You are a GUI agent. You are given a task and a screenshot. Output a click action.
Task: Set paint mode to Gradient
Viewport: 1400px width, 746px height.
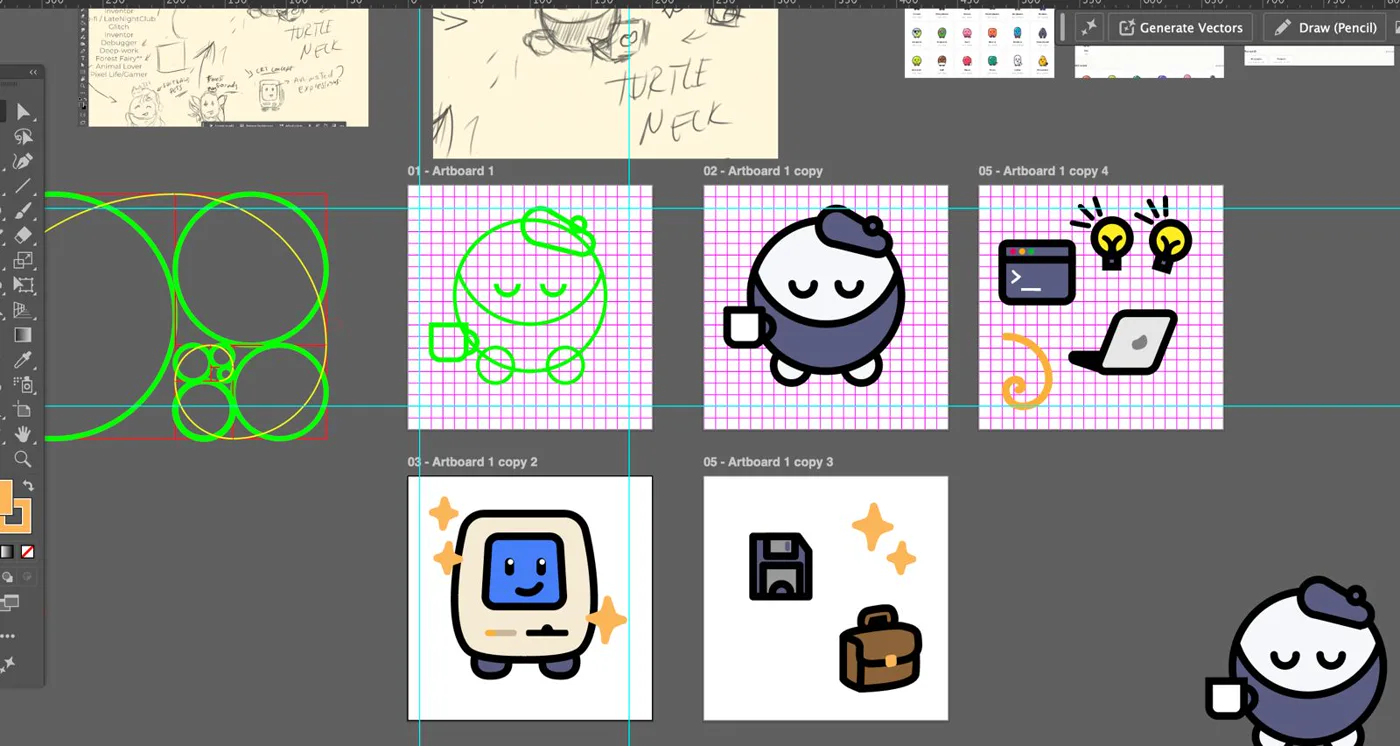click(7, 552)
